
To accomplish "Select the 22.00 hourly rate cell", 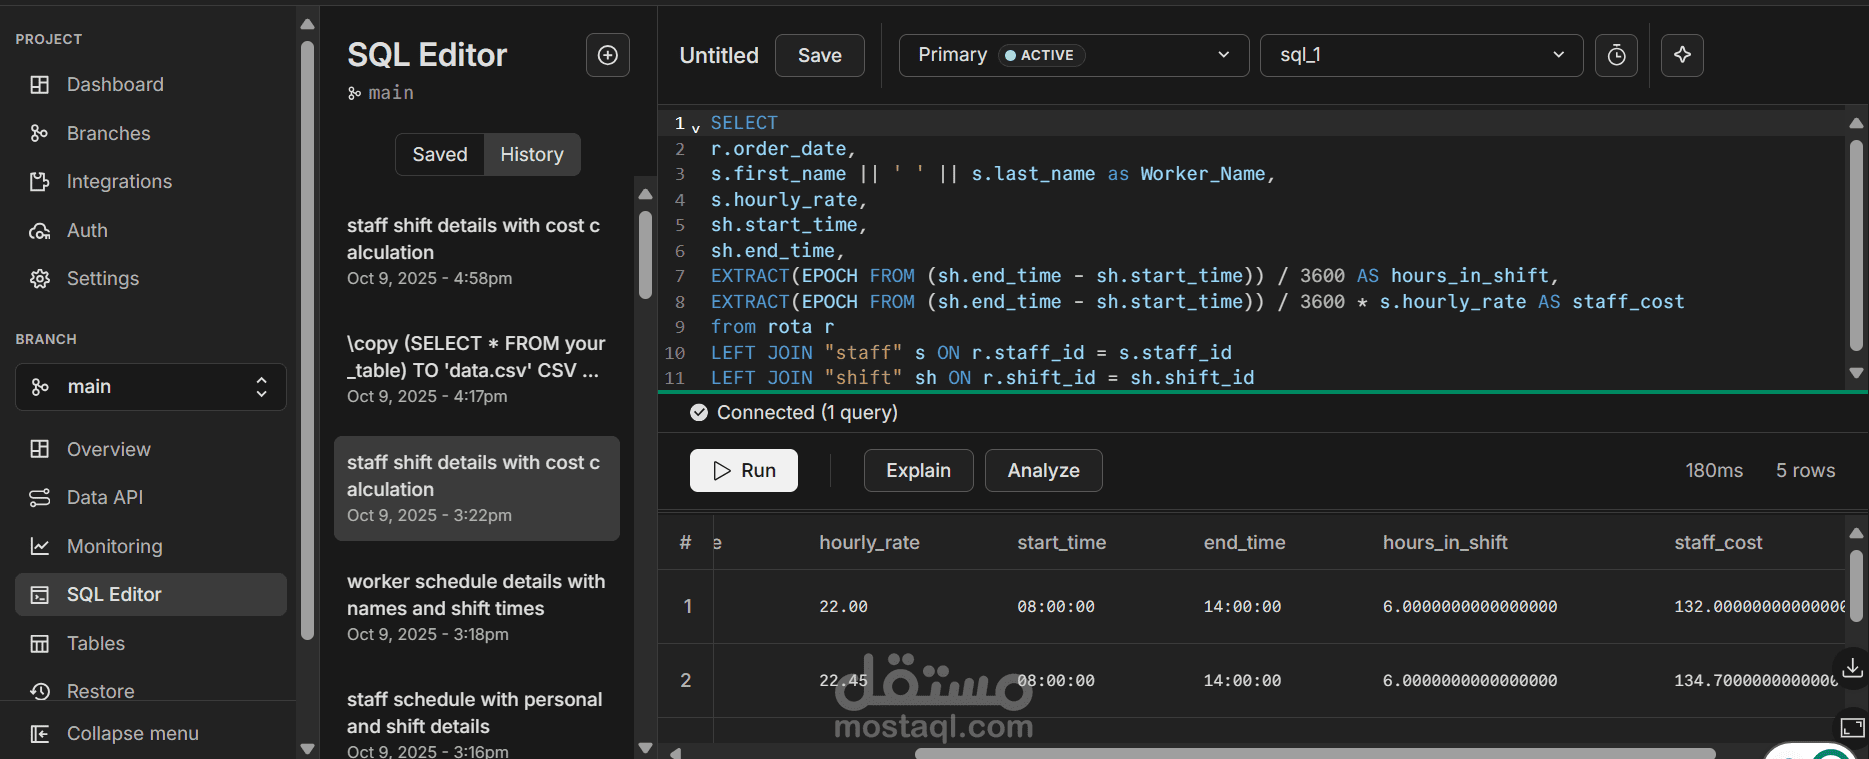I will 843,607.
